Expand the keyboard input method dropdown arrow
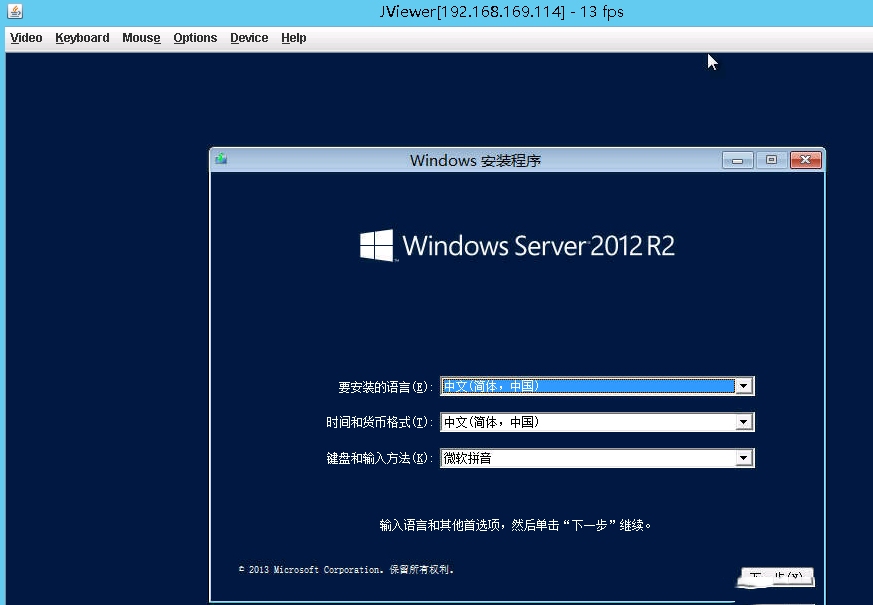 [744, 458]
